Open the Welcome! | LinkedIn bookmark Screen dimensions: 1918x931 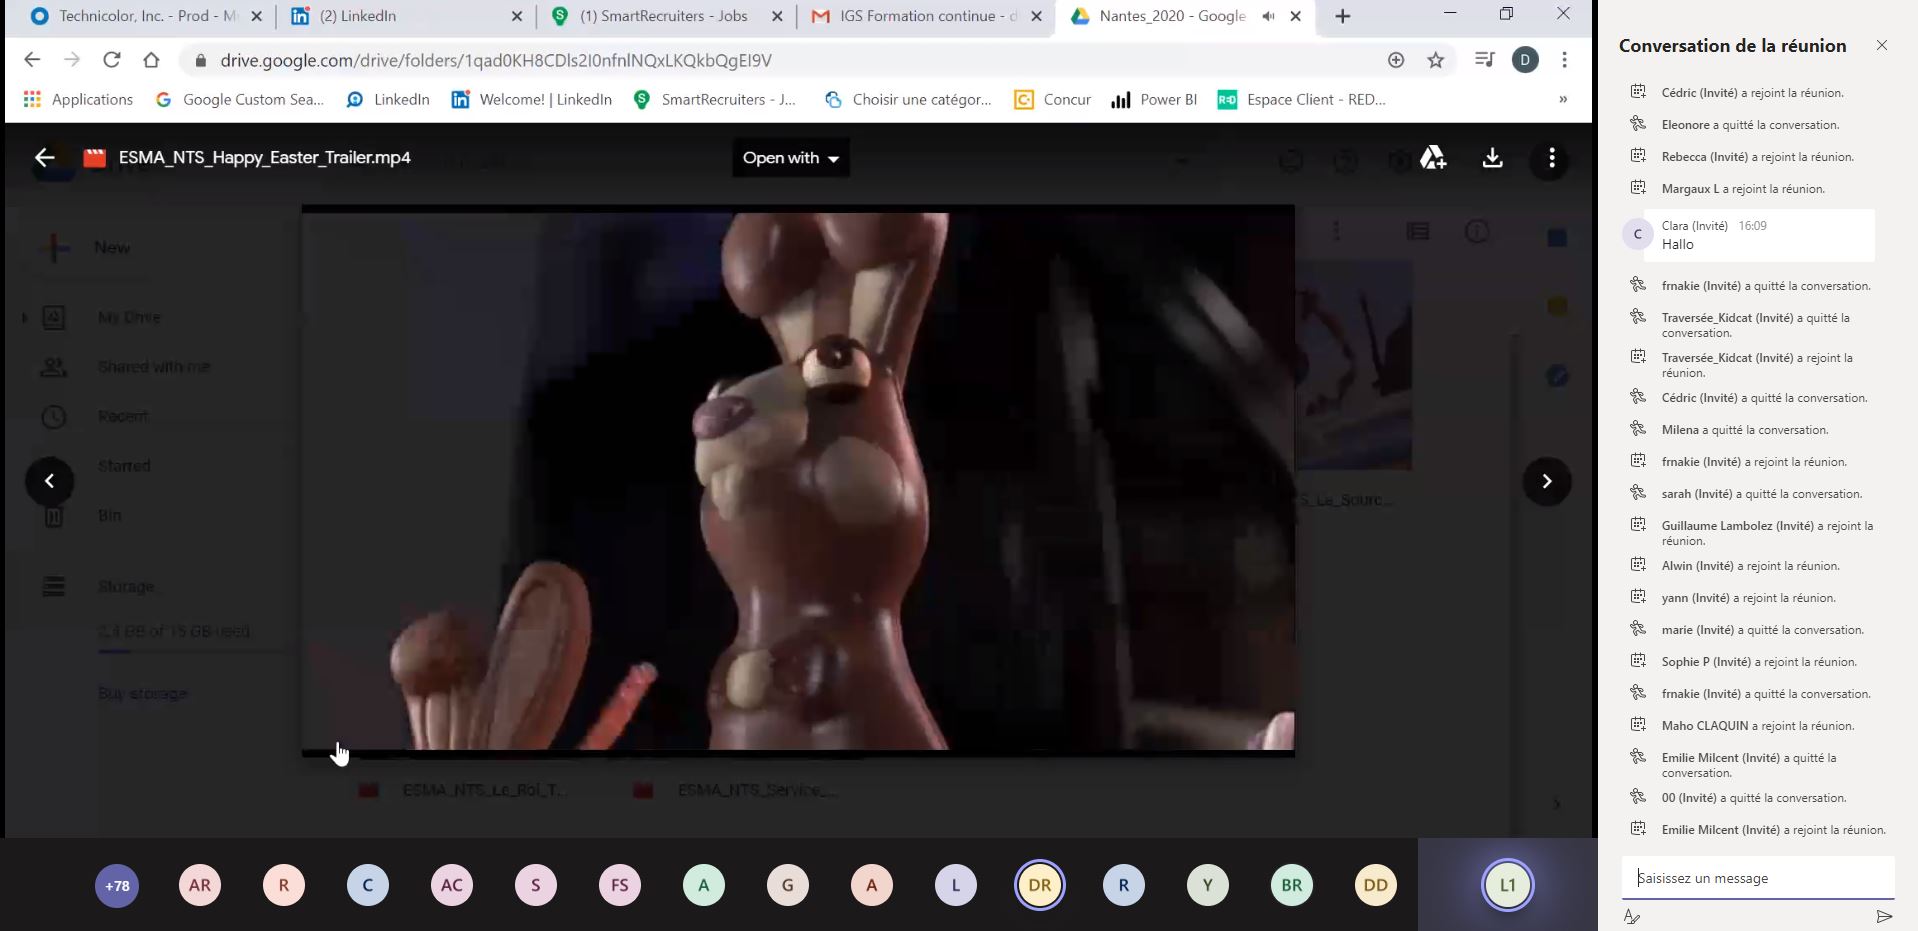[532, 99]
